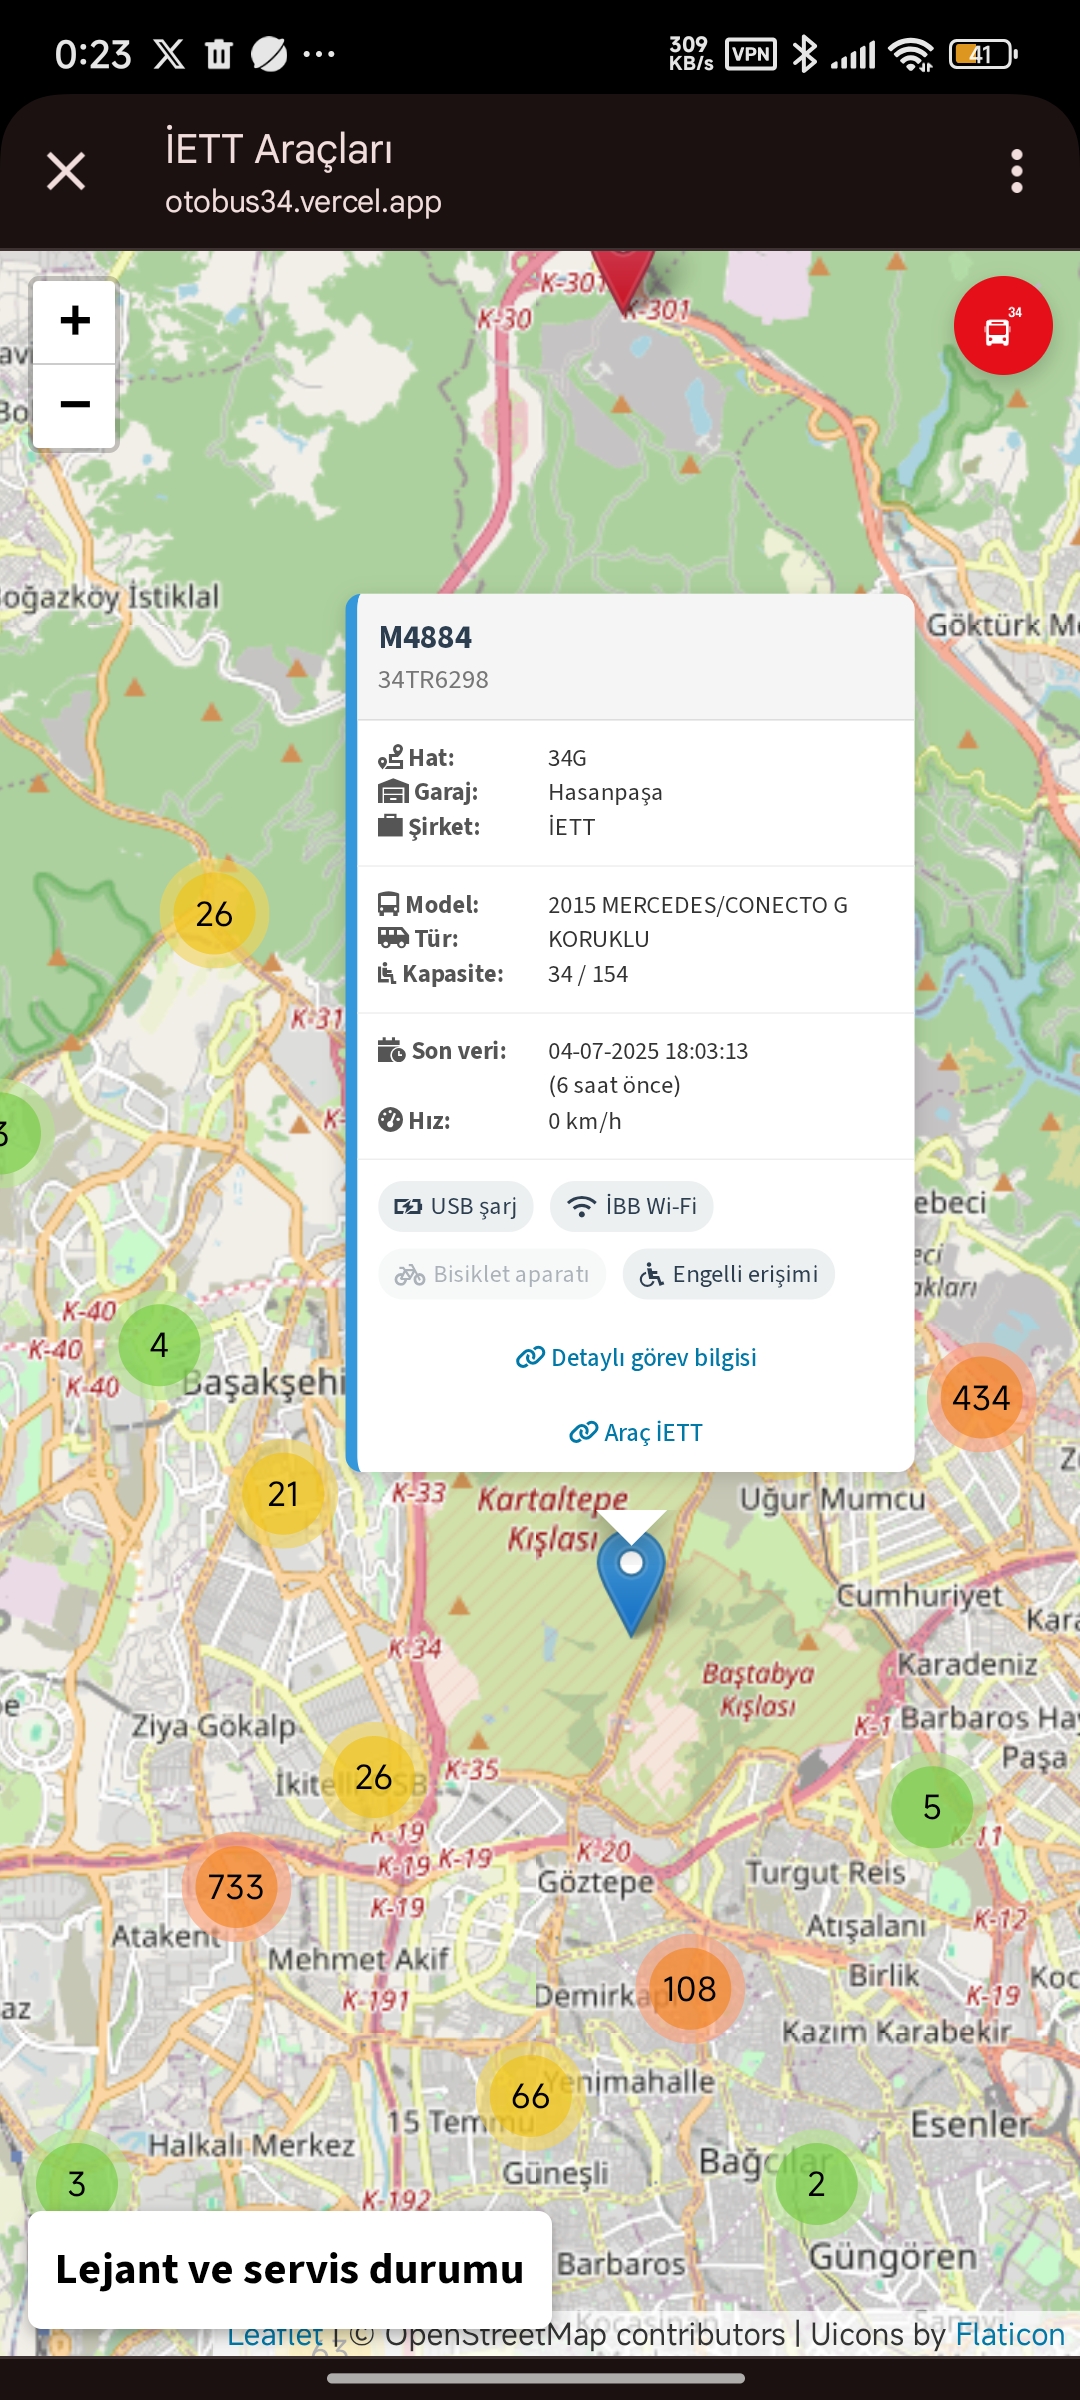Screen dimensions: 1080x2400
Task: Zoom out of the map
Action: click(x=75, y=405)
